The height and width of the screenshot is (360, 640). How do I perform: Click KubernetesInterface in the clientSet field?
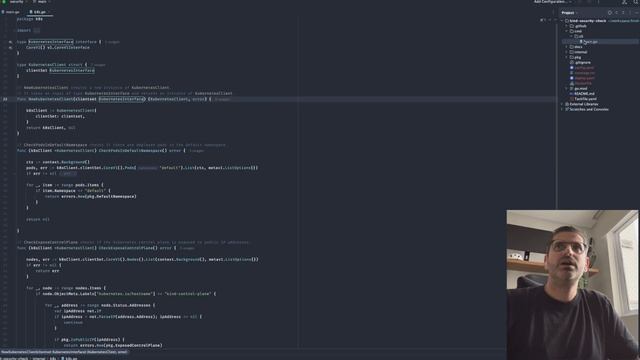72,70
